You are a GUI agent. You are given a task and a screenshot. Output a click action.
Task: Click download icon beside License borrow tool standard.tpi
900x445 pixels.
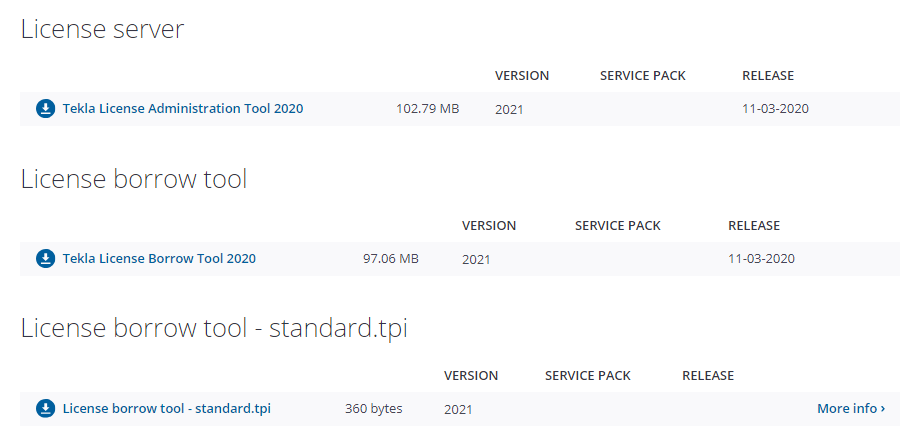45,409
